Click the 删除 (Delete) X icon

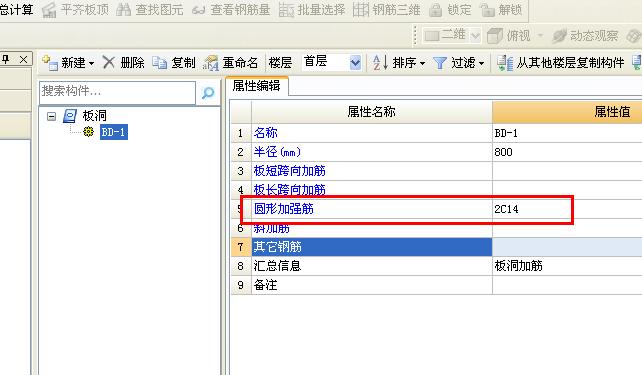click(x=109, y=62)
